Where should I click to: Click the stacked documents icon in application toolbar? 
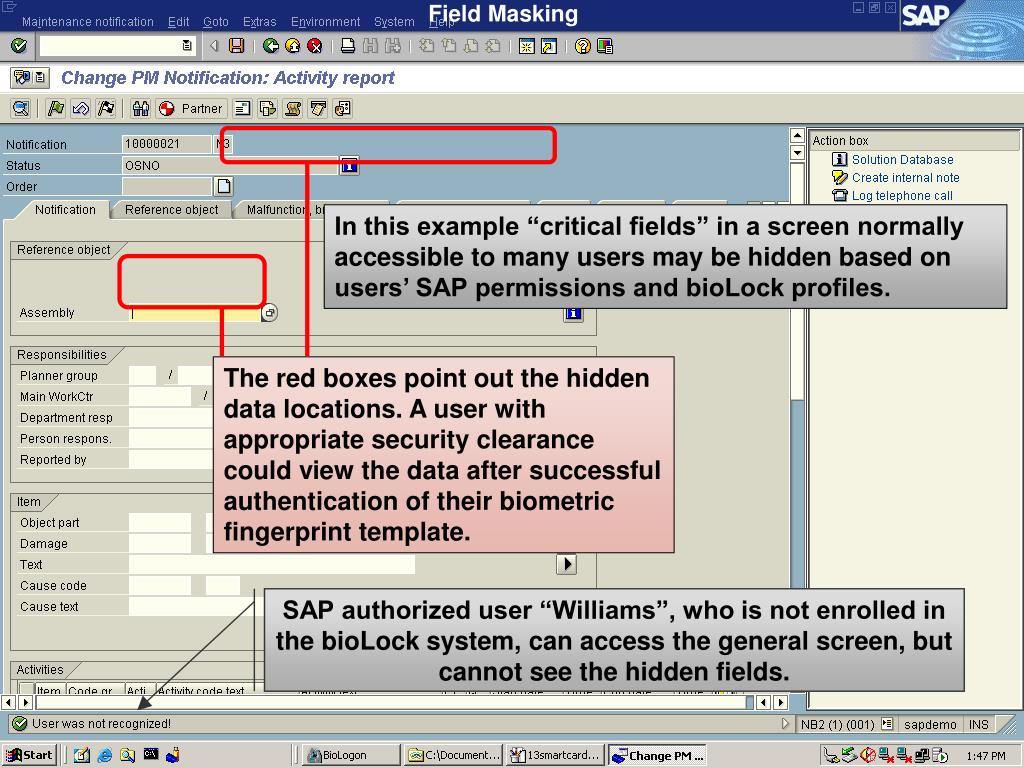click(268, 108)
